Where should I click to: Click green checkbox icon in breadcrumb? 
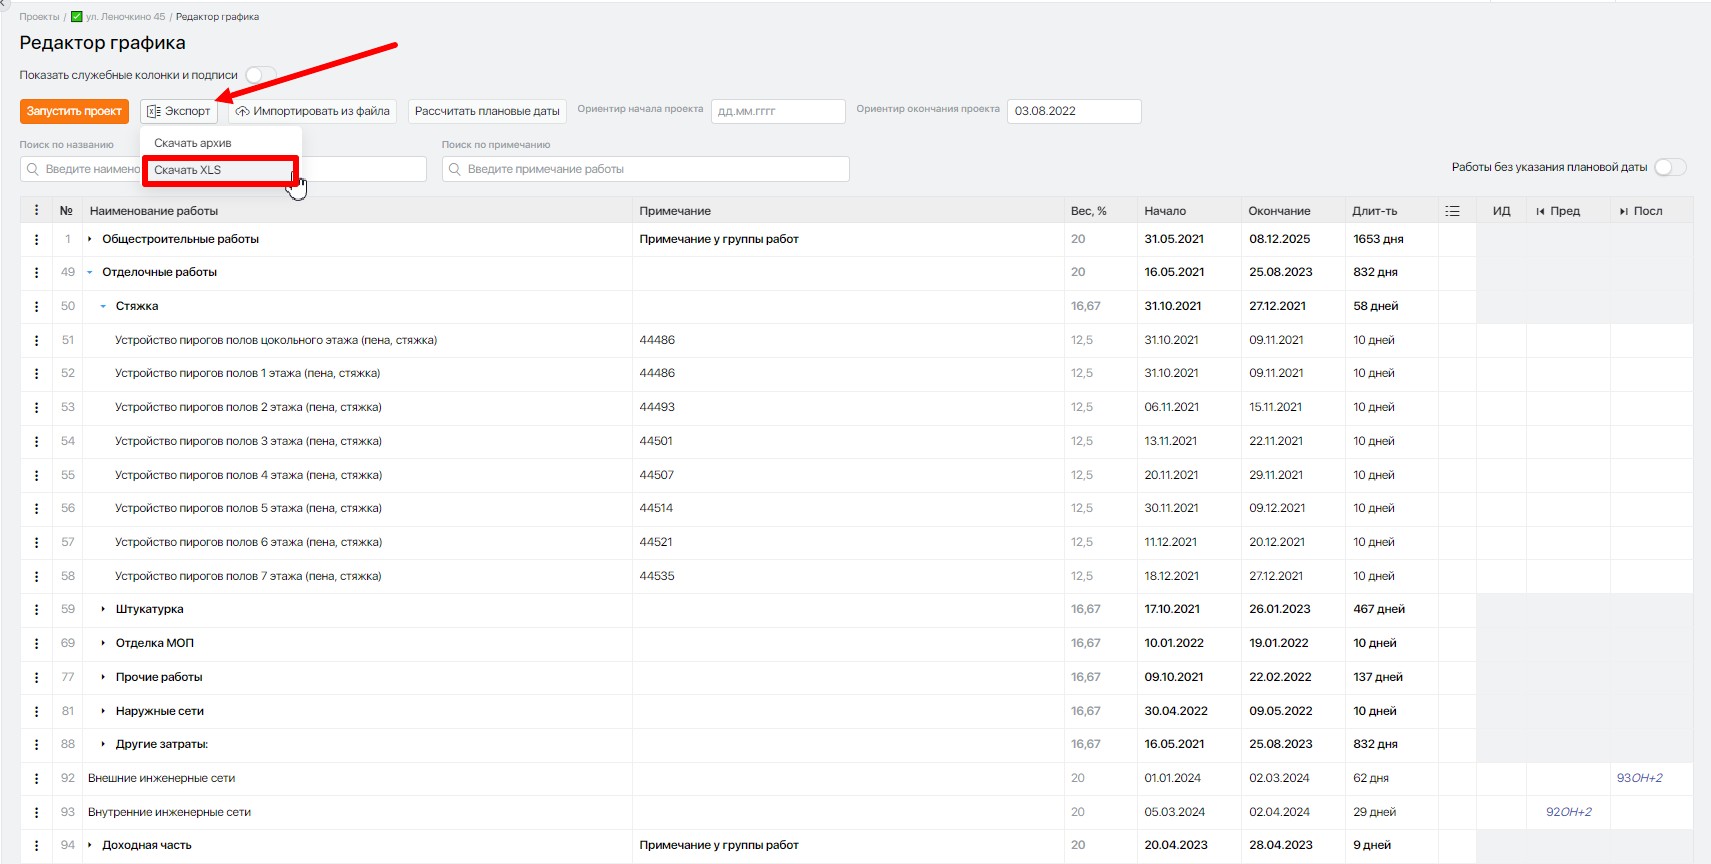click(x=77, y=17)
